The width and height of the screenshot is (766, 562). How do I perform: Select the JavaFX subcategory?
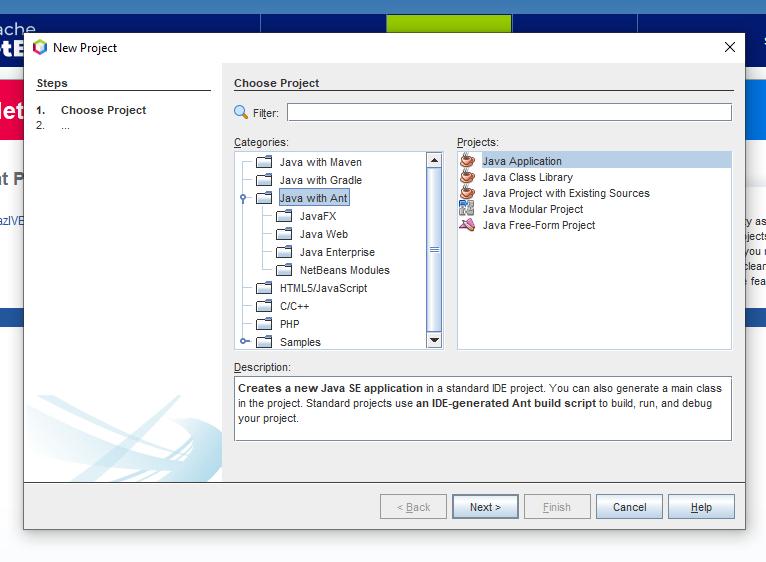coord(318,216)
